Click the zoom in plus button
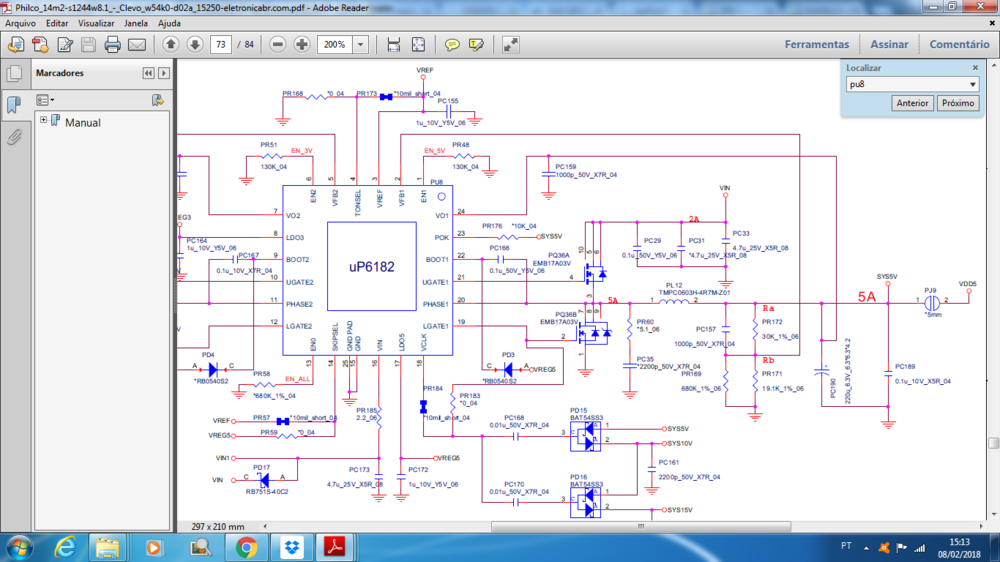The height and width of the screenshot is (562, 1000). (301, 45)
